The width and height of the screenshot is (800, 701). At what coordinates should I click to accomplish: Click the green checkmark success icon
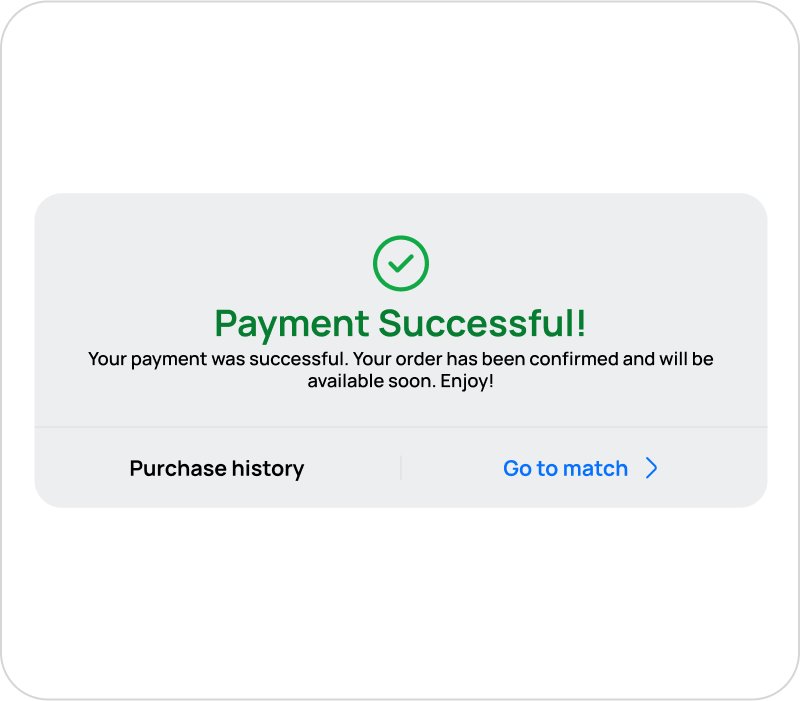400,263
